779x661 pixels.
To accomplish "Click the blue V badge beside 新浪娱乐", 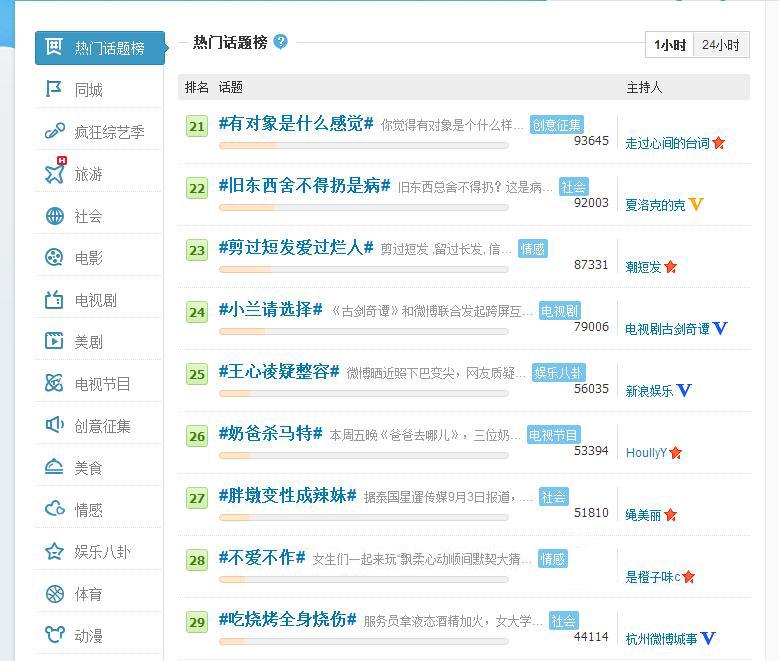I will (x=684, y=390).
